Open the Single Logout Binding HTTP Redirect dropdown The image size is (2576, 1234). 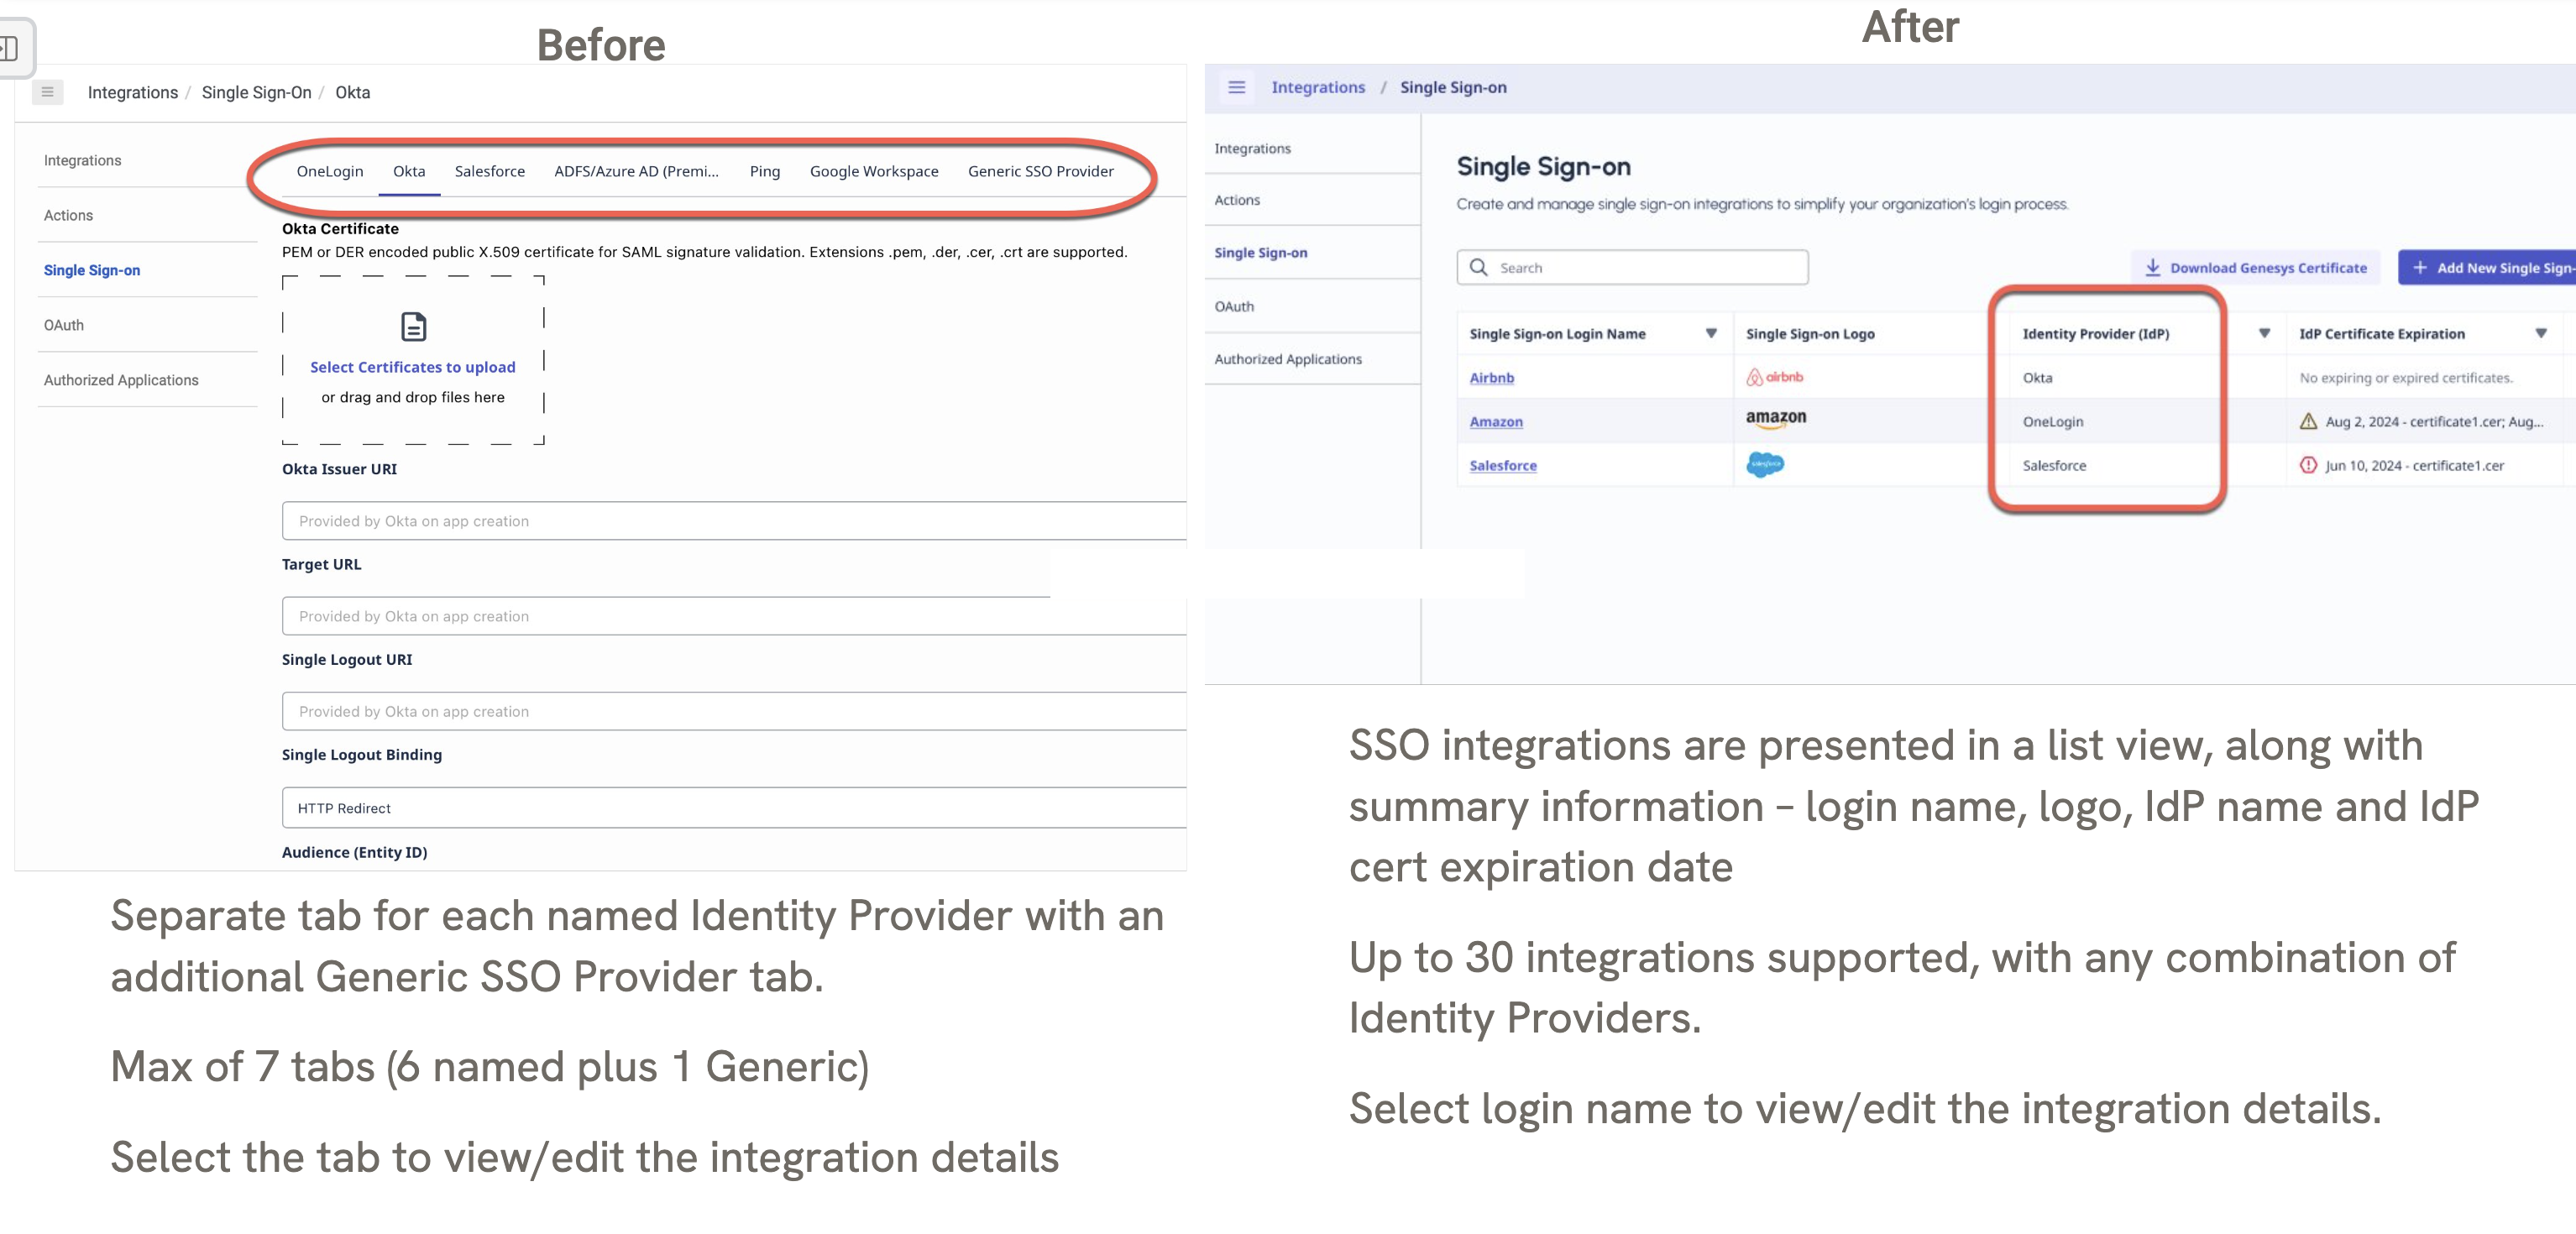click(734, 807)
